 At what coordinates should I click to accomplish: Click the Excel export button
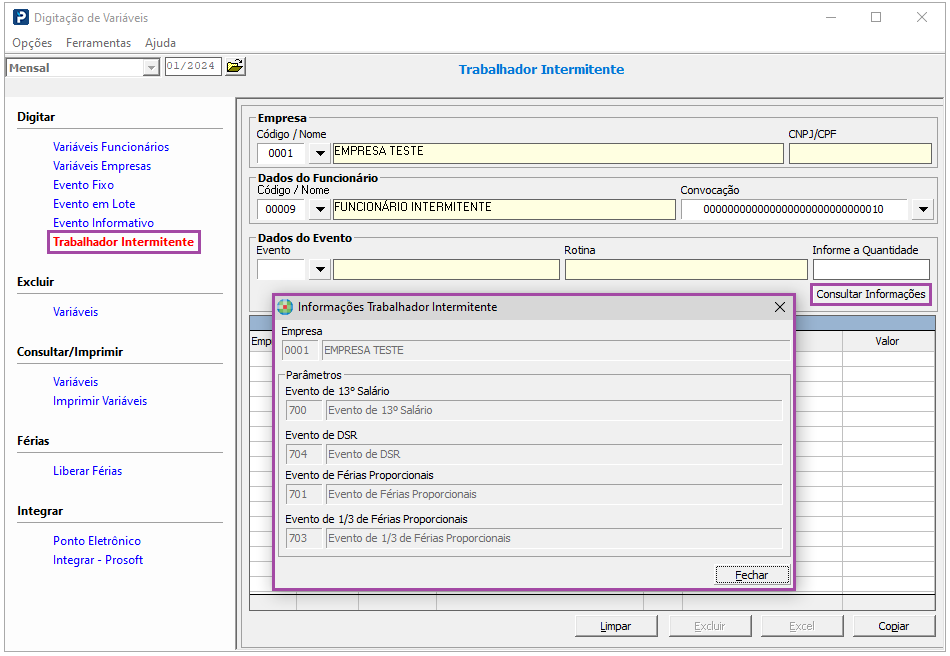802,626
